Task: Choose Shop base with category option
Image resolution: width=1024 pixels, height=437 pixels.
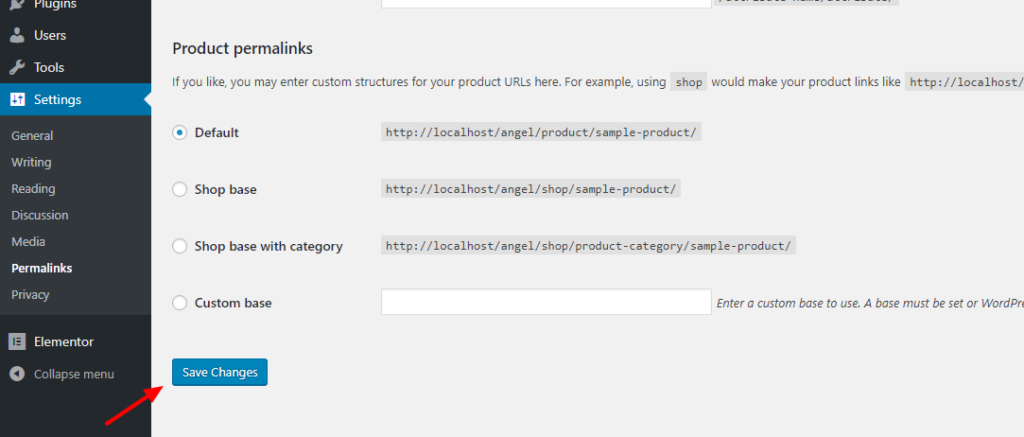Action: [180, 246]
